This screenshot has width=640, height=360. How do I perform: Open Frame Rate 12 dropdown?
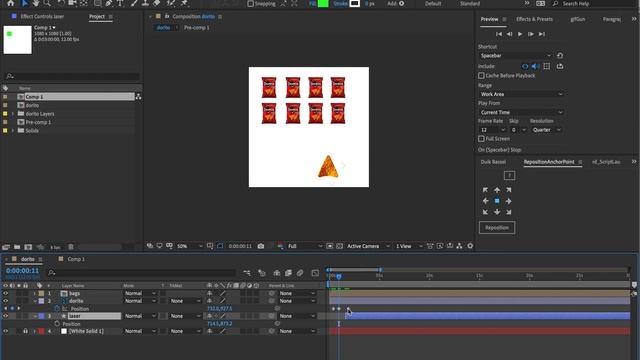point(493,130)
